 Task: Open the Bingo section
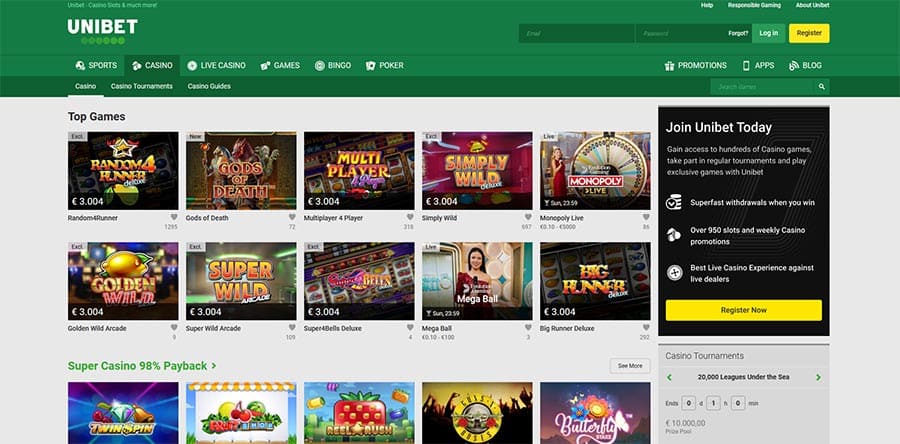coord(333,65)
